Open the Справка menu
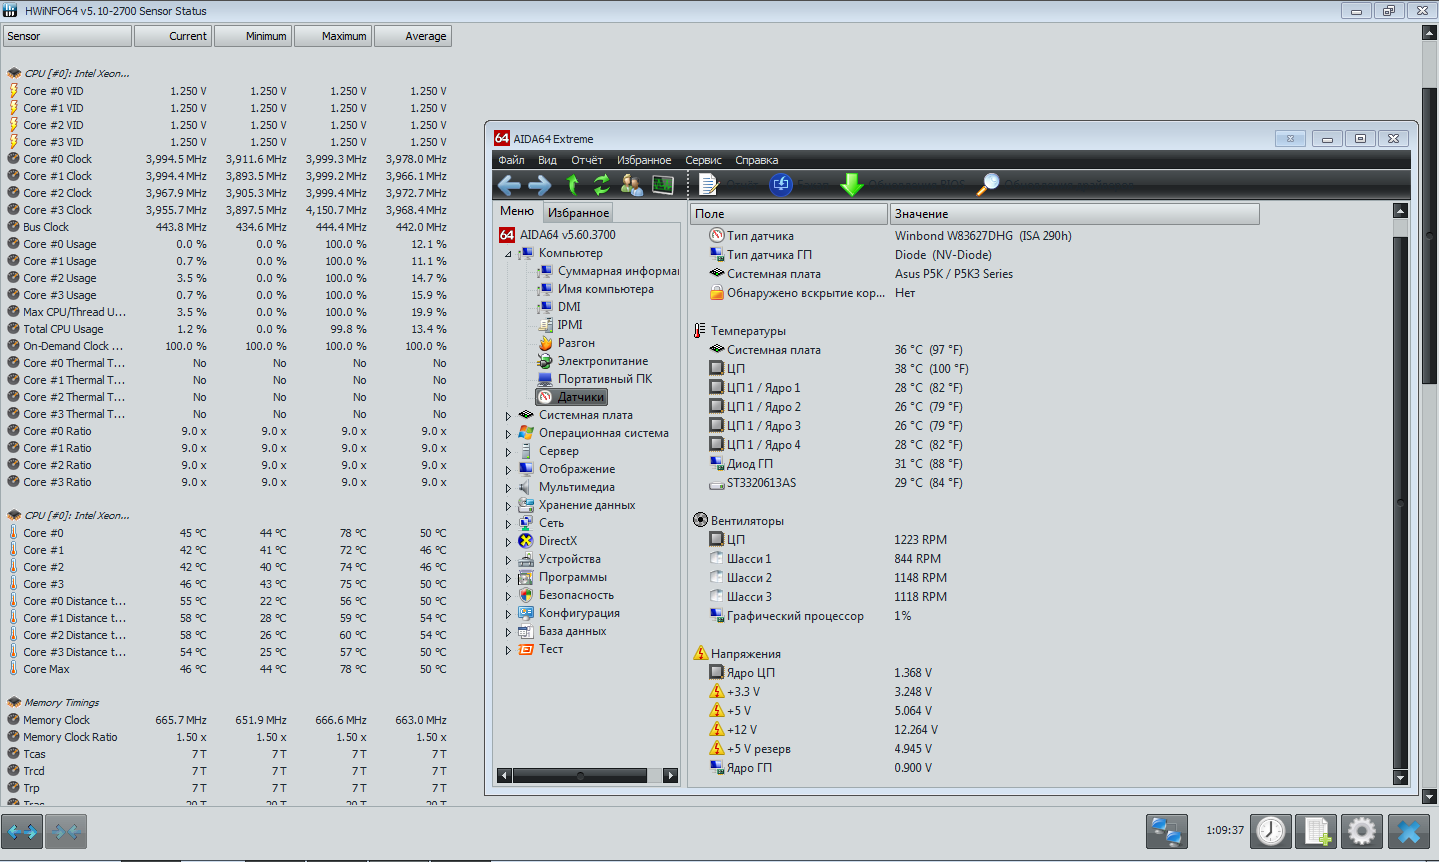Image resolution: width=1439 pixels, height=862 pixels. [x=756, y=160]
